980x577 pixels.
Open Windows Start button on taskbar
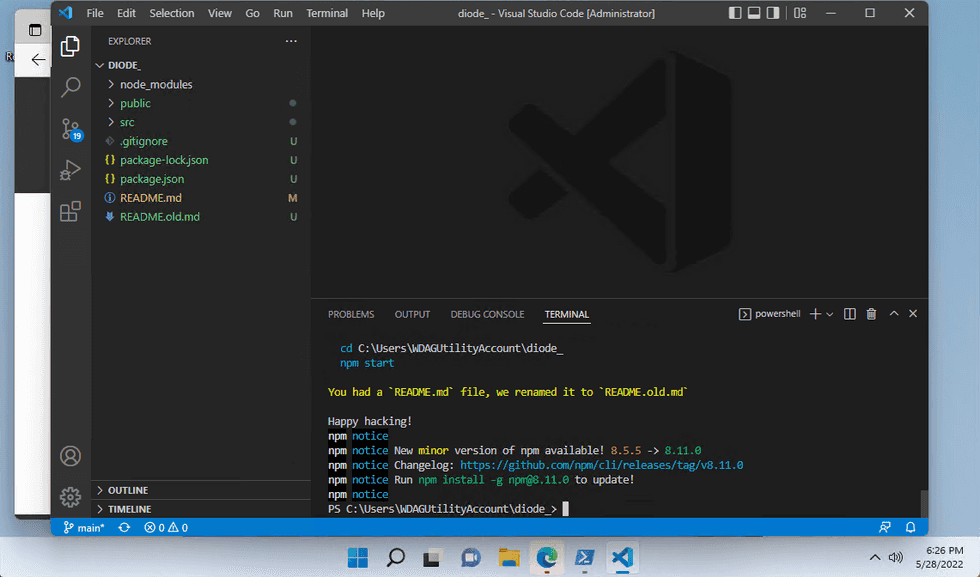coord(358,557)
